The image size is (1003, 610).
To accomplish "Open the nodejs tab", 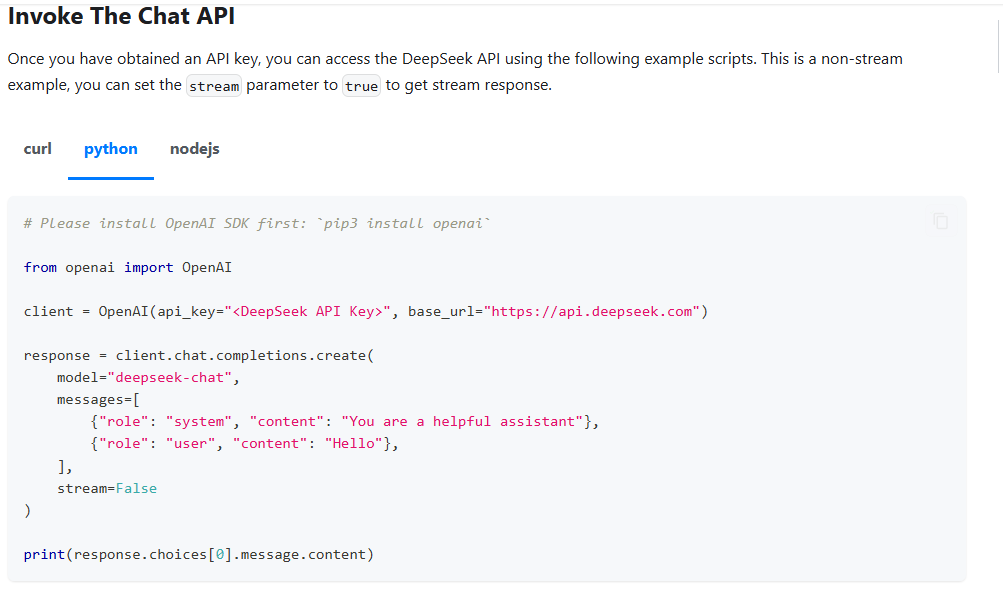I will (x=194, y=149).
